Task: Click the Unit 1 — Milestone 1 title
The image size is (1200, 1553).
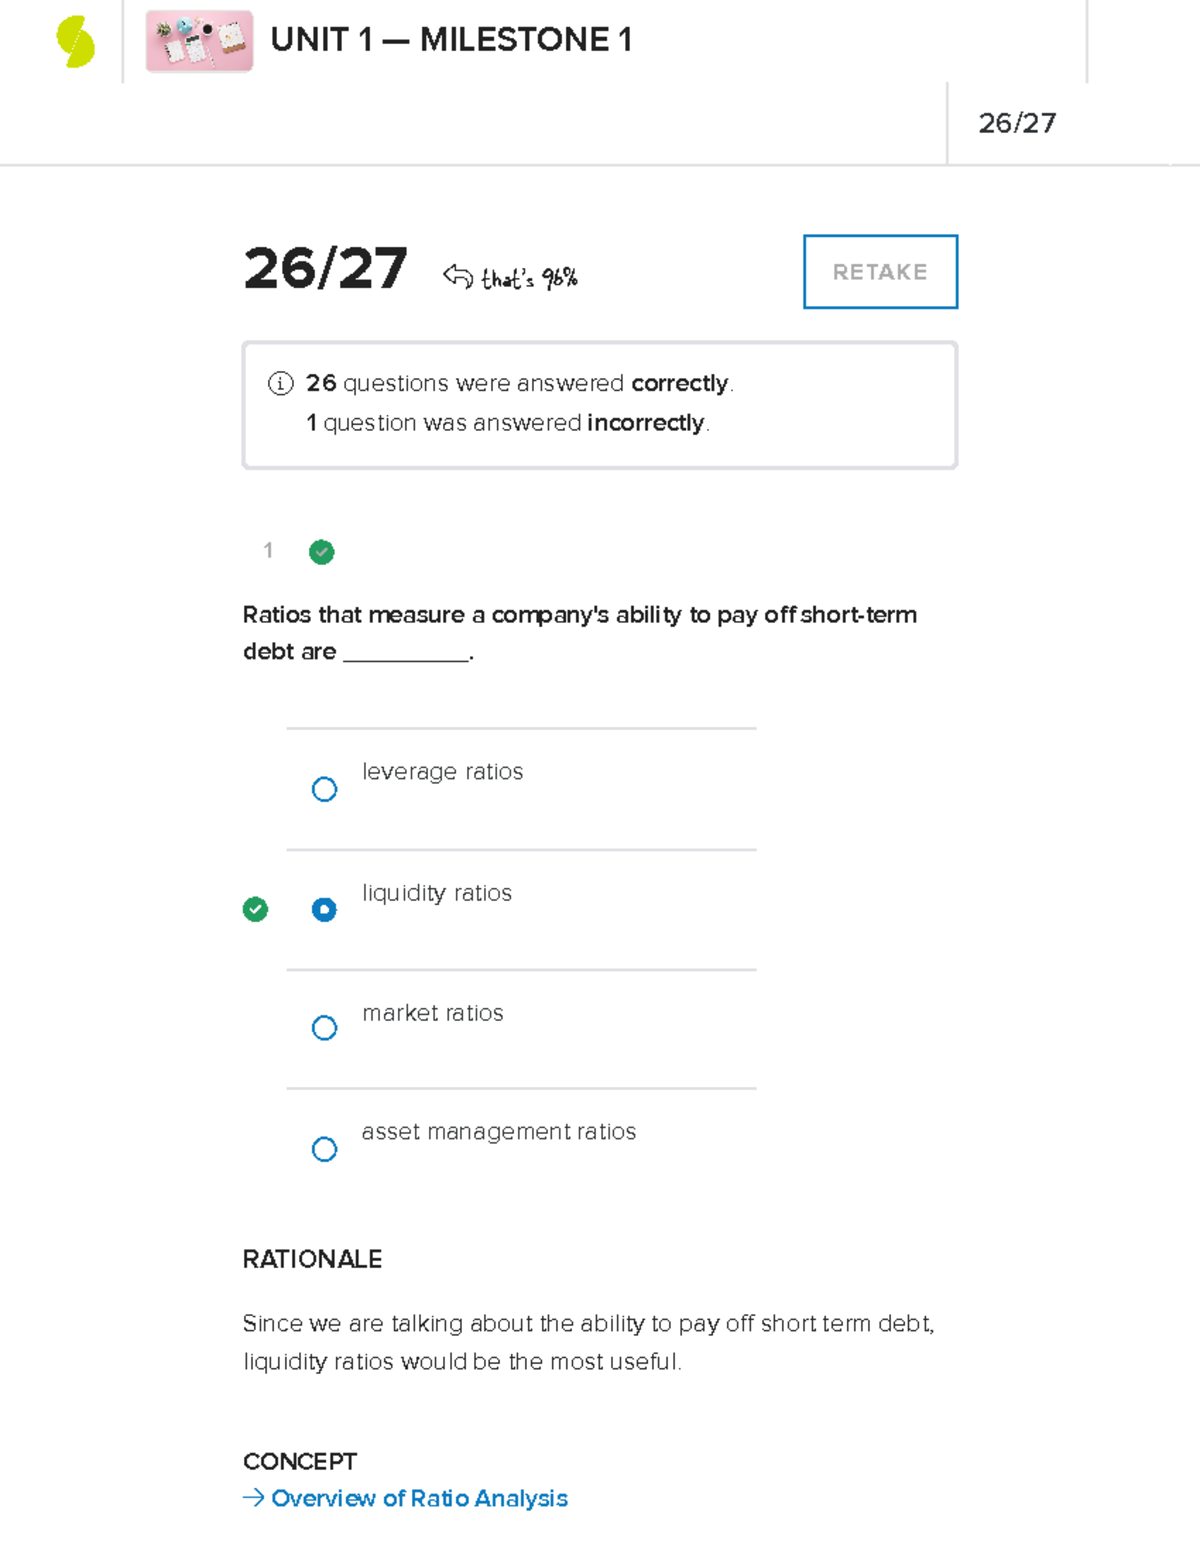Action: (451, 40)
